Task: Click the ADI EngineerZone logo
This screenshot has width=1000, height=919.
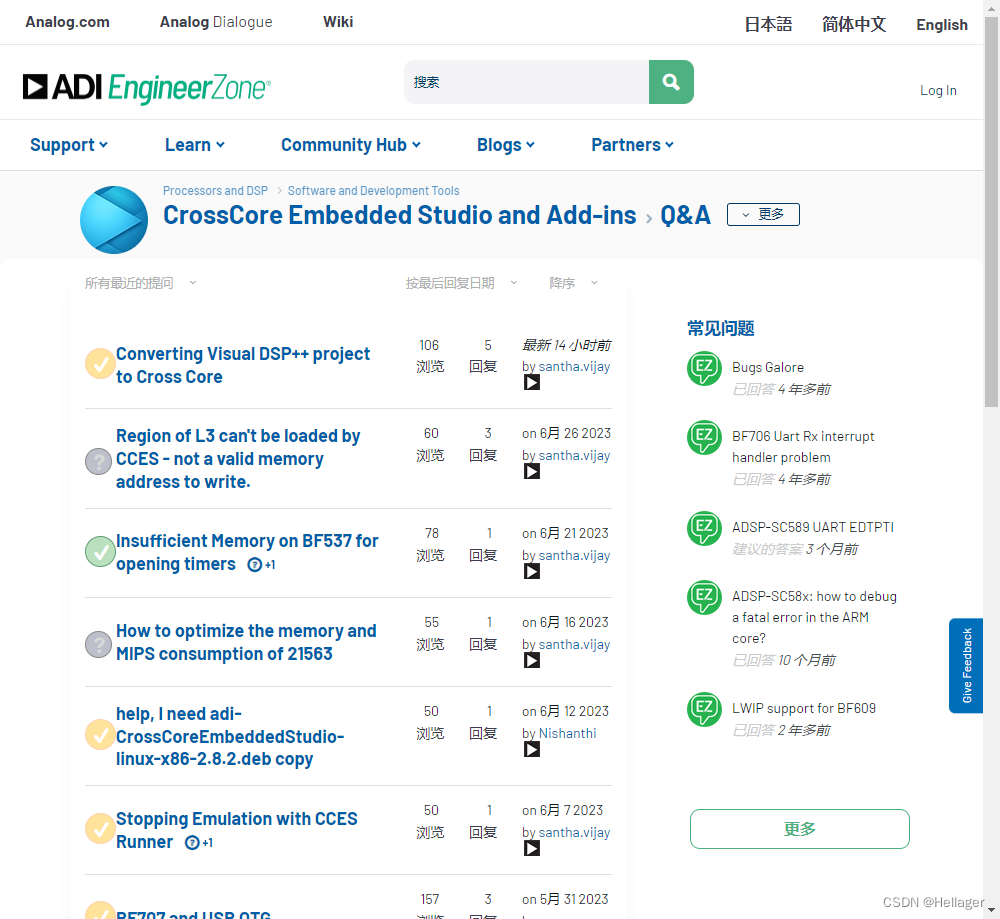Action: coord(146,89)
